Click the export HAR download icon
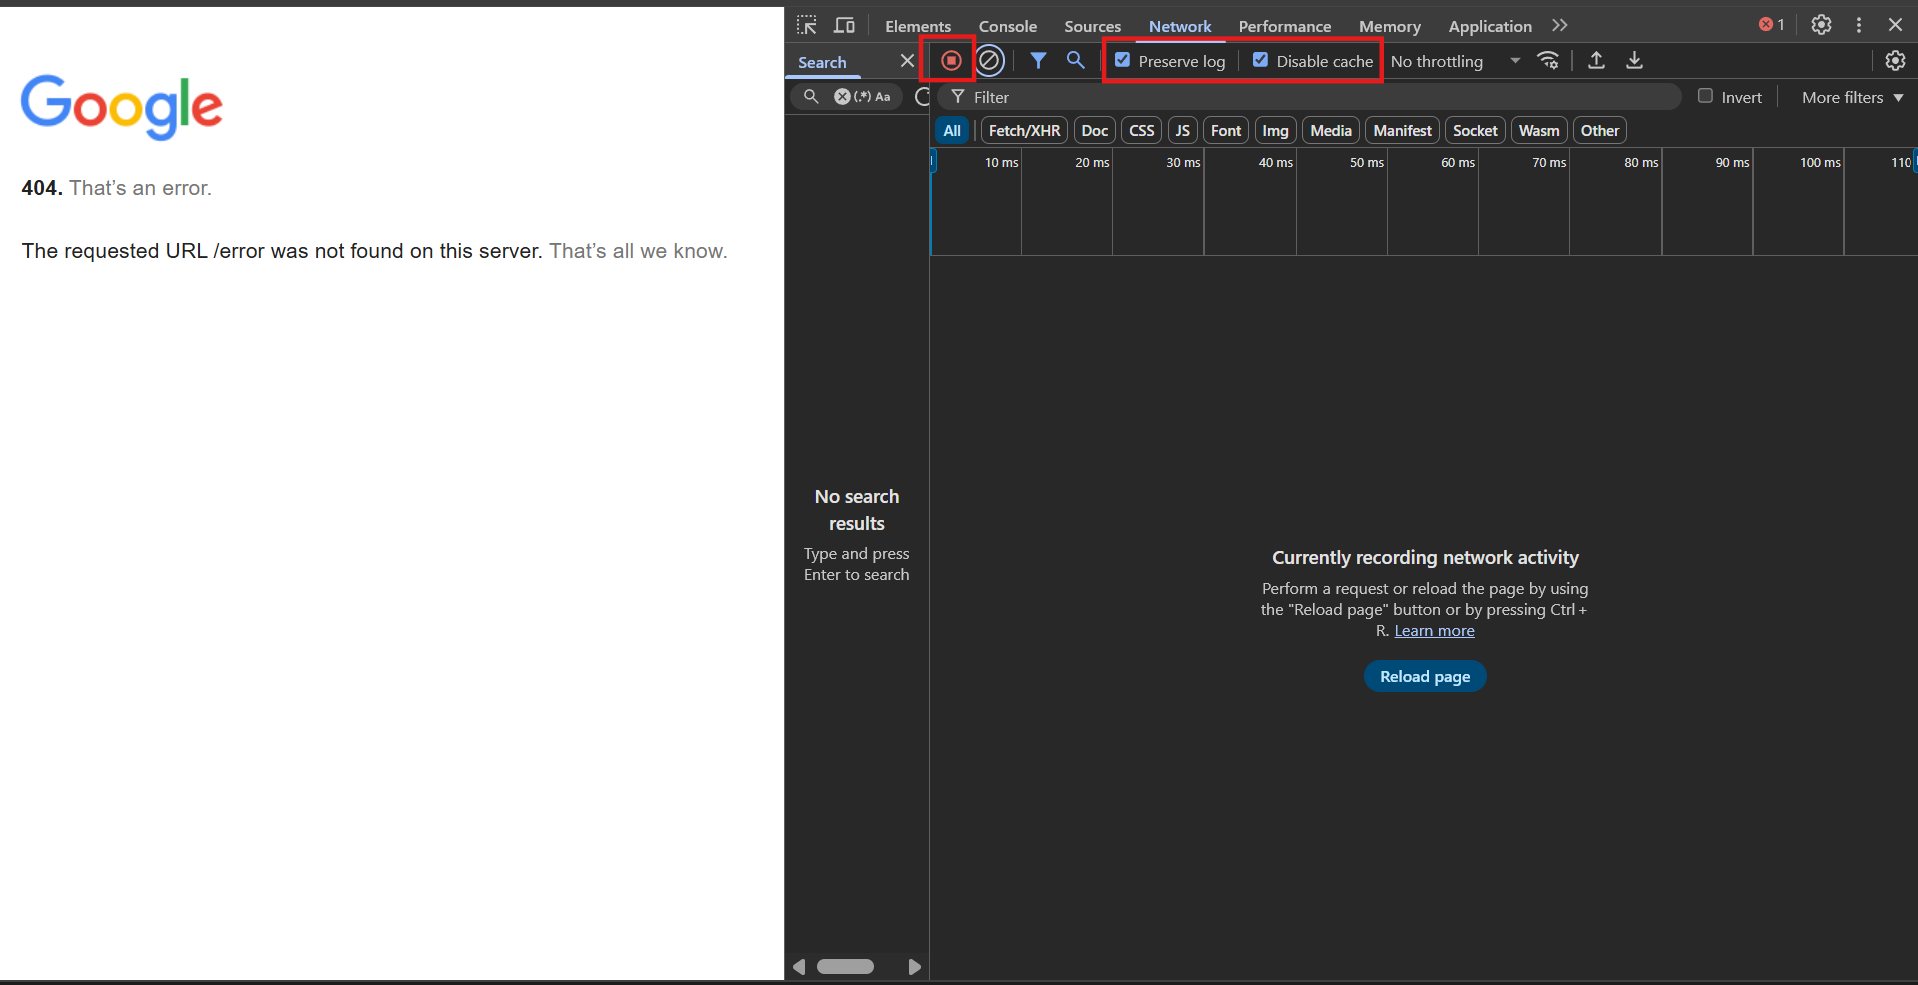Image resolution: width=1918 pixels, height=985 pixels. tap(1634, 61)
